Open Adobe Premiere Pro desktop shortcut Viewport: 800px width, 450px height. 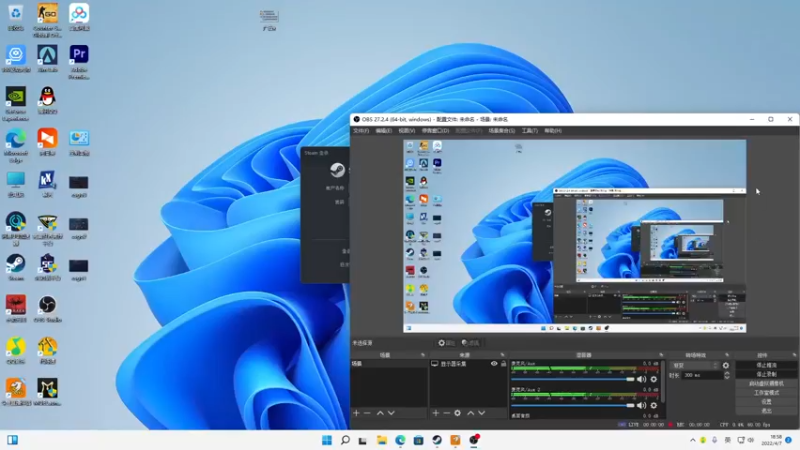click(79, 62)
